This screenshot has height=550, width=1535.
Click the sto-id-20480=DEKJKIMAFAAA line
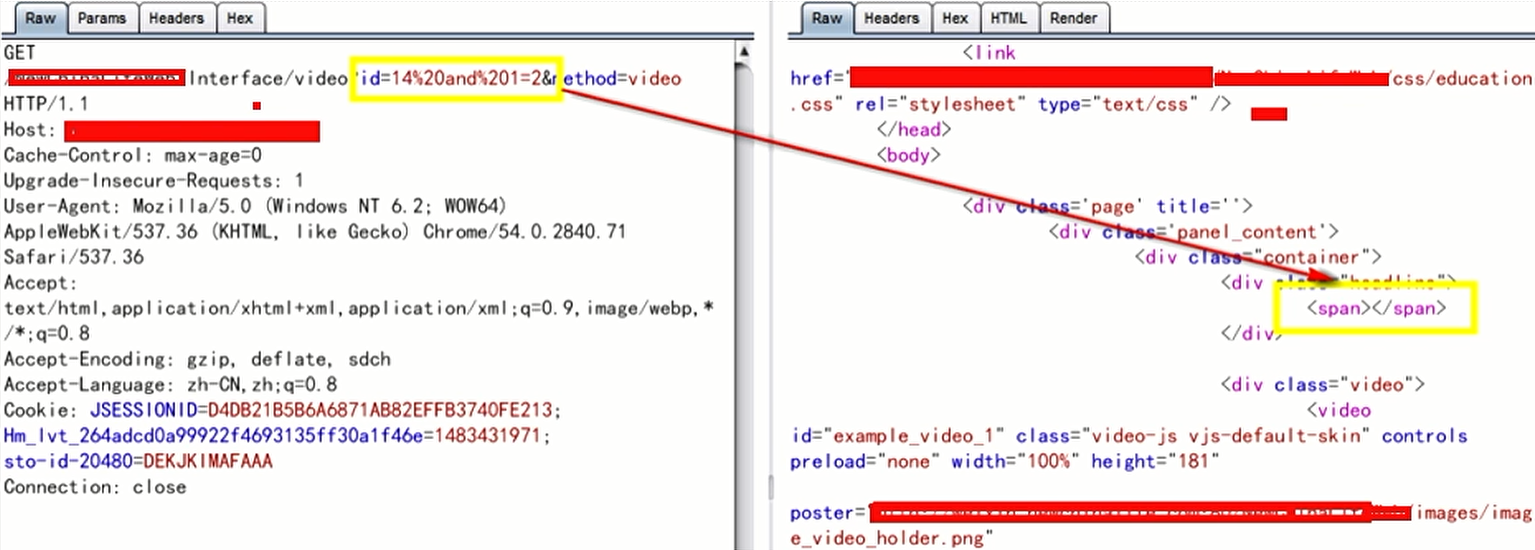click(x=138, y=462)
